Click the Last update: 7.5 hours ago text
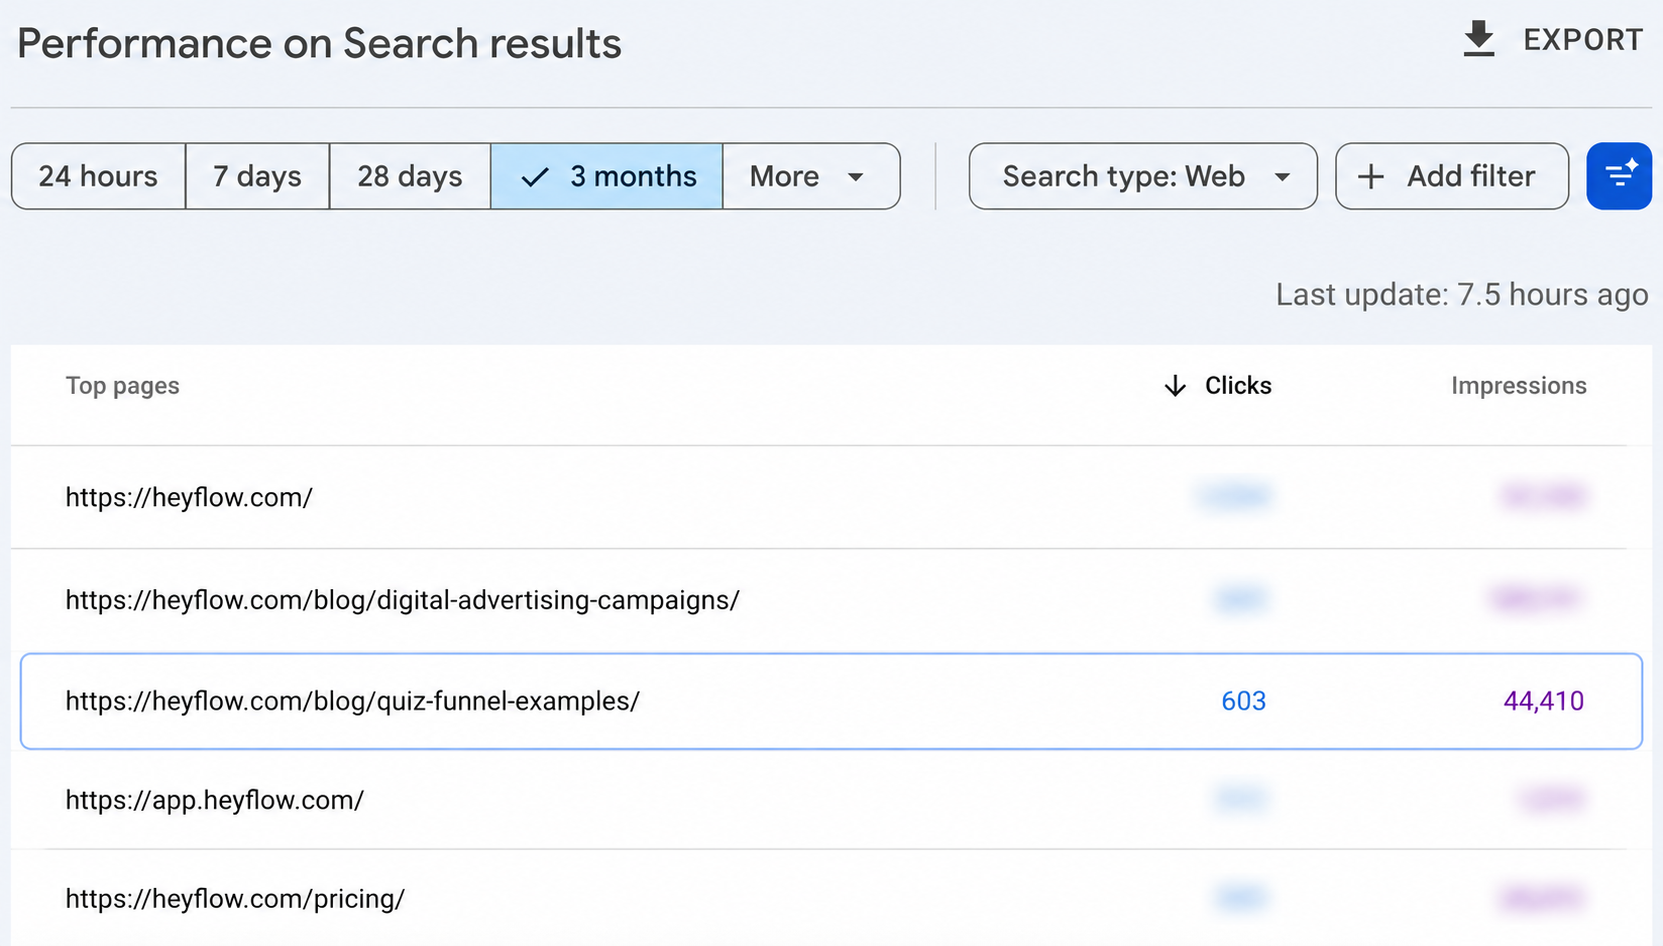The height and width of the screenshot is (946, 1663). (1461, 295)
